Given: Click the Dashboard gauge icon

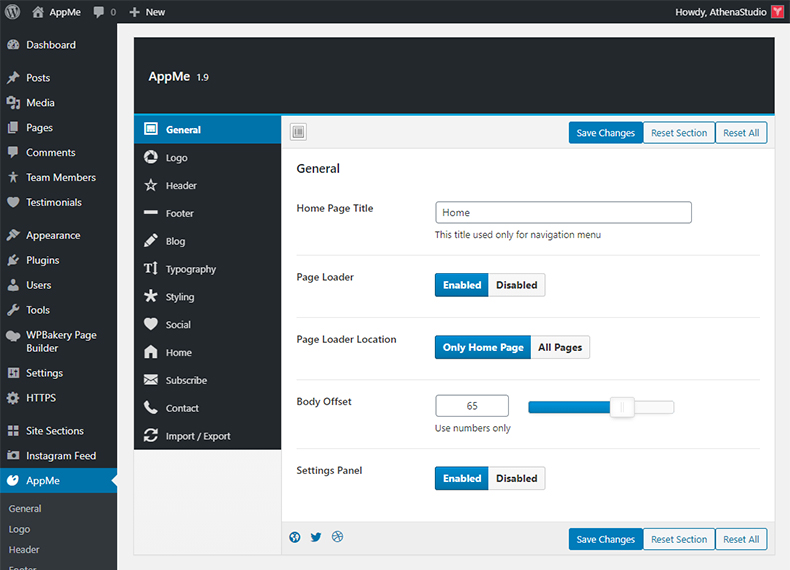Looking at the screenshot, I should point(13,45).
